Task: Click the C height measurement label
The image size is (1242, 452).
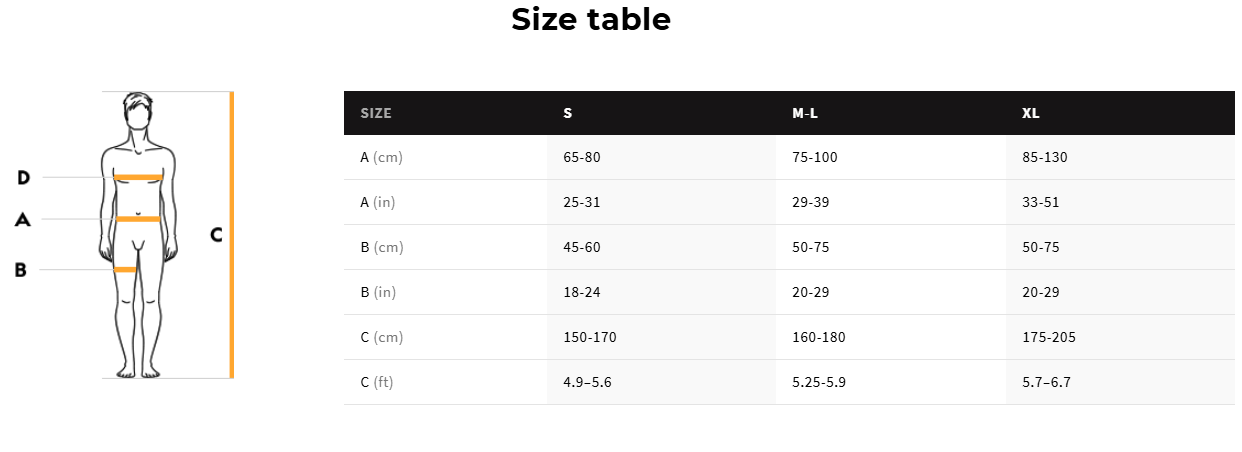Action: click(x=216, y=235)
